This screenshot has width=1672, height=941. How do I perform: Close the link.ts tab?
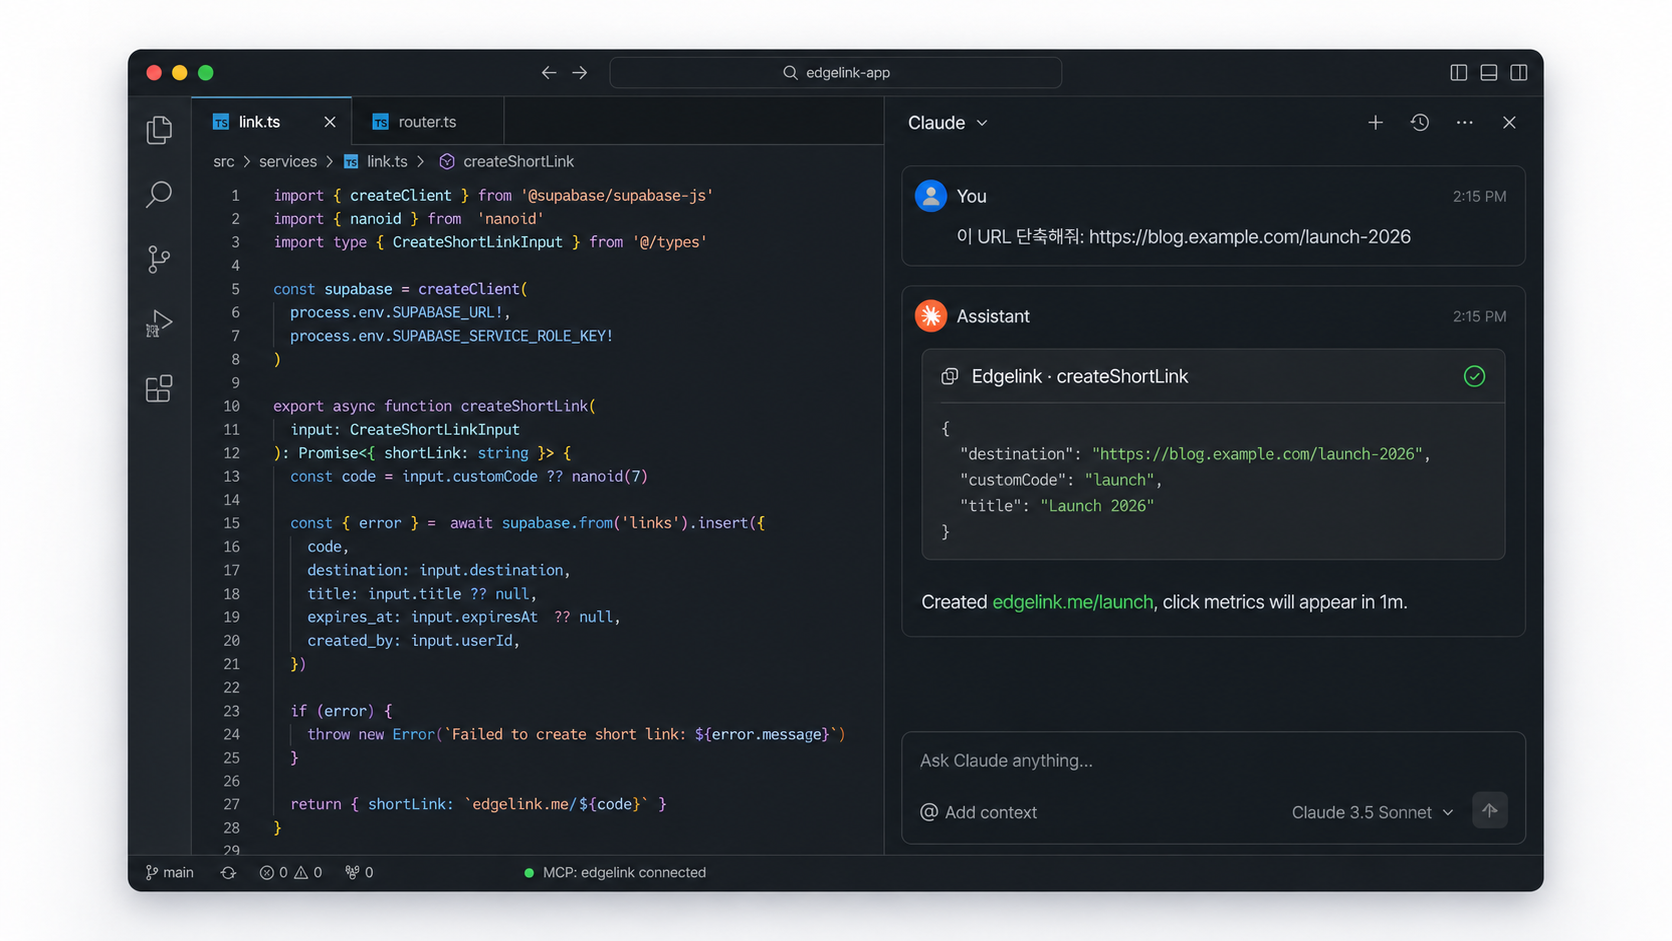tap(330, 122)
